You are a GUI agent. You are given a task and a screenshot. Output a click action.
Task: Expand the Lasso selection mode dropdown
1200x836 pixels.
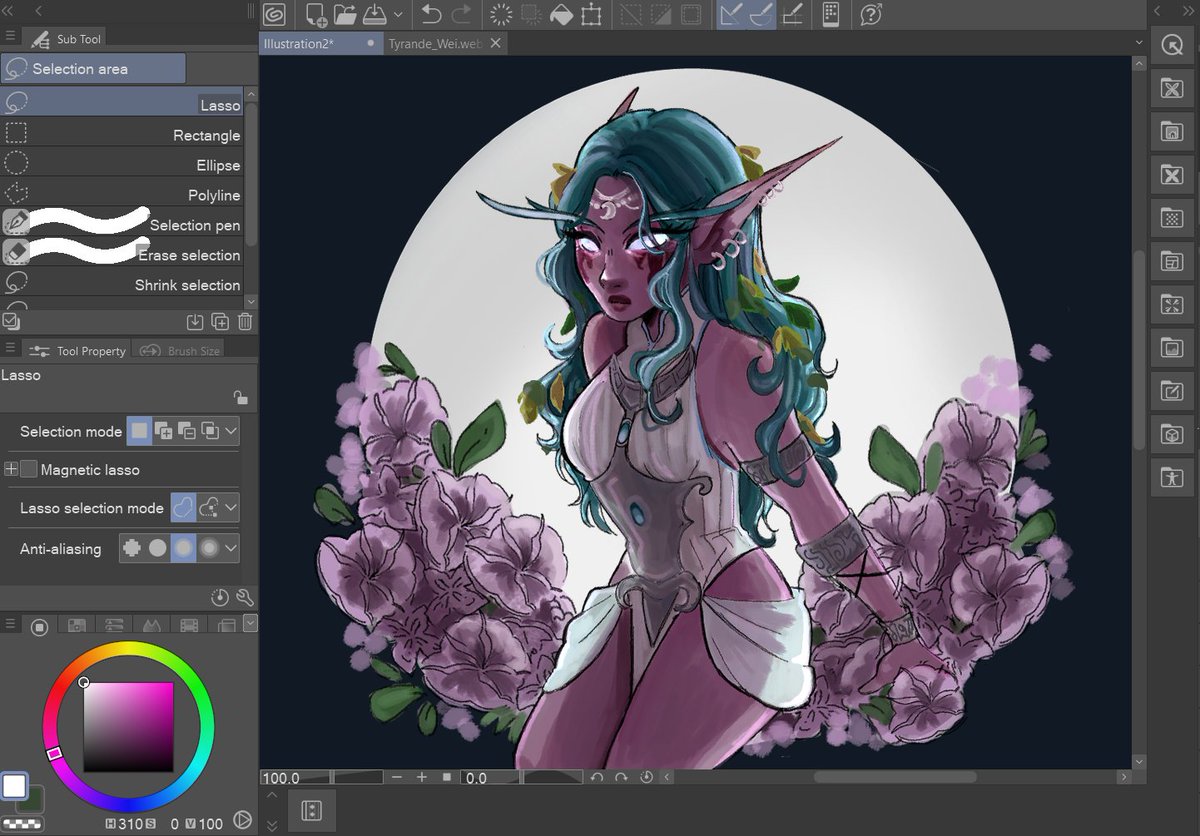[x=231, y=508]
